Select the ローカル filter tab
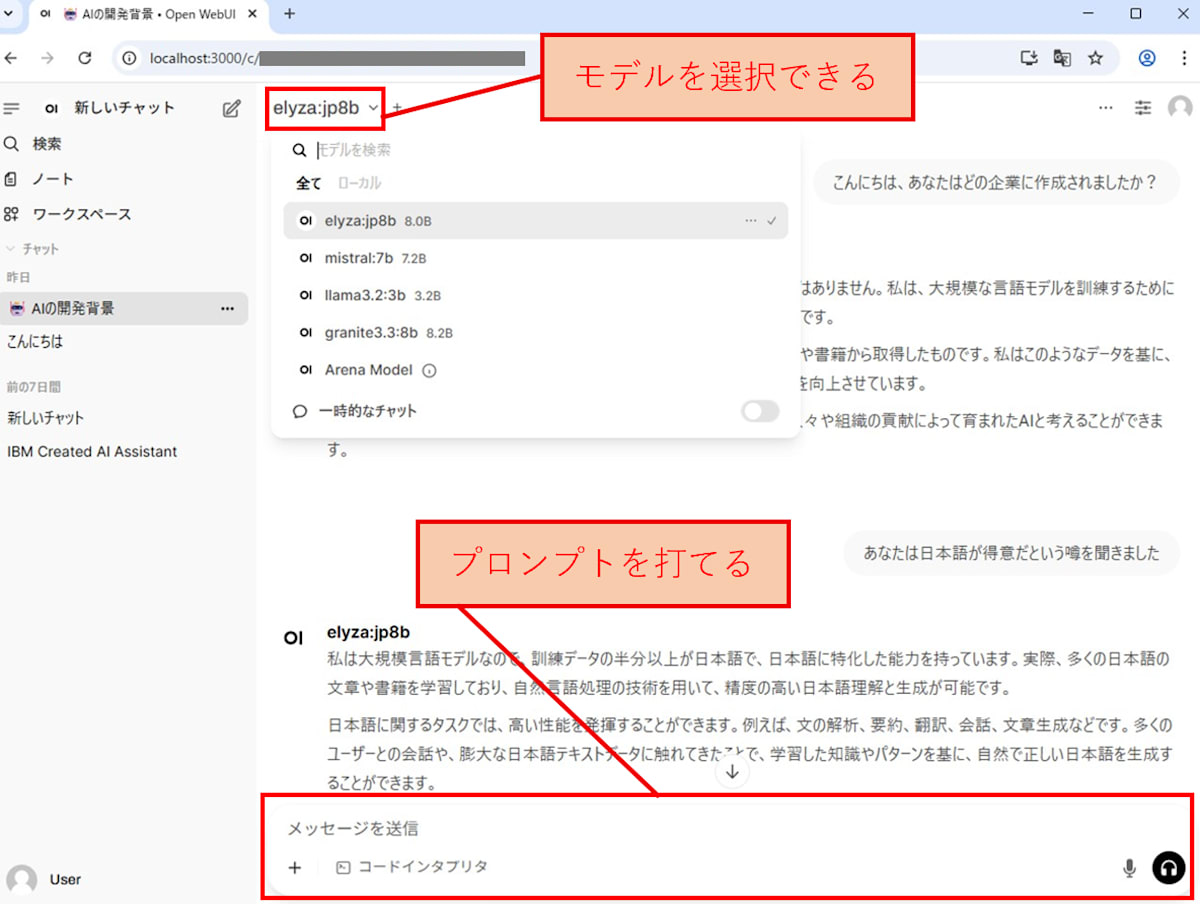This screenshot has height=904, width=1200. click(359, 183)
